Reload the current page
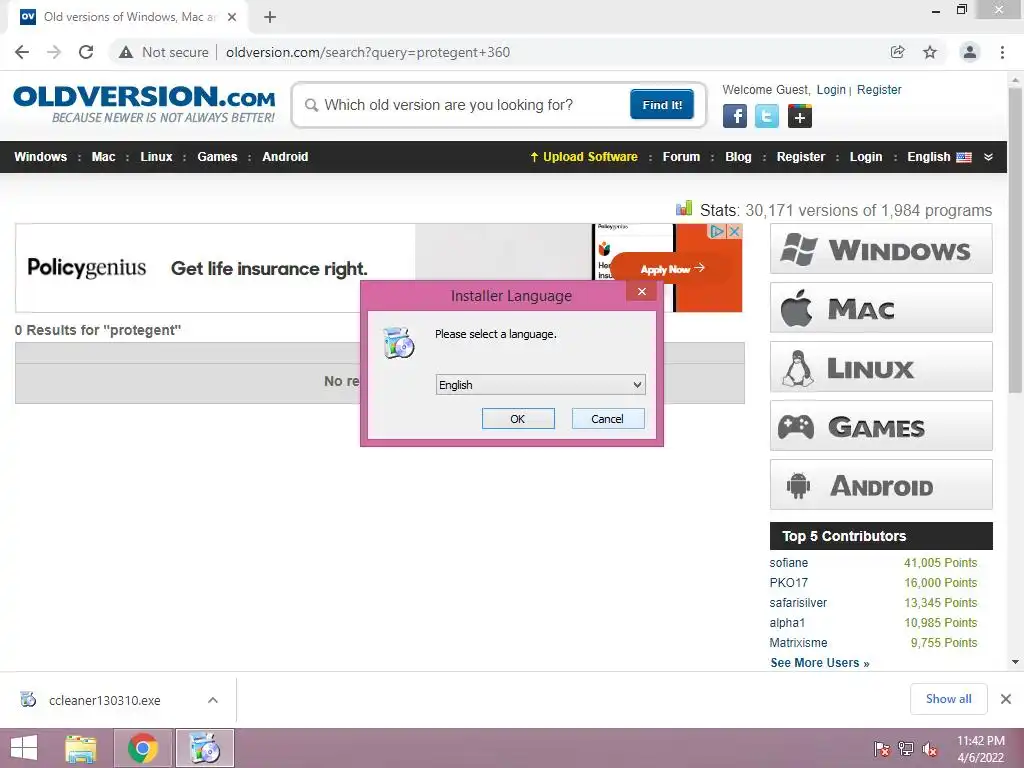 tap(86, 52)
